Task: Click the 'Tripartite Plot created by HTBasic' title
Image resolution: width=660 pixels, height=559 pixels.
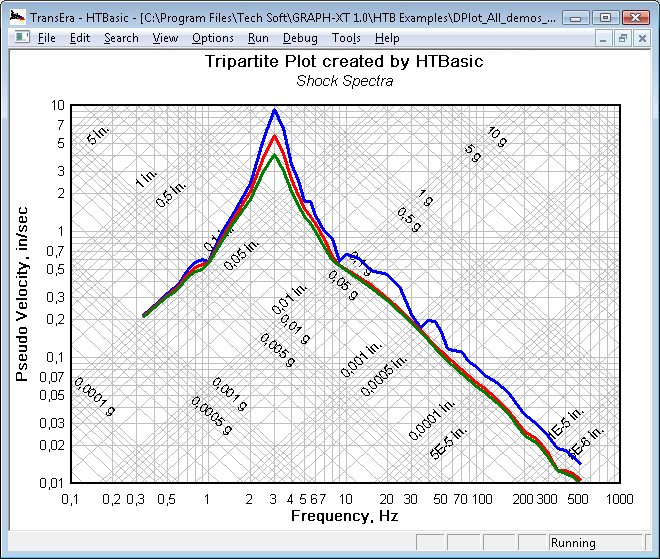Action: click(344, 61)
